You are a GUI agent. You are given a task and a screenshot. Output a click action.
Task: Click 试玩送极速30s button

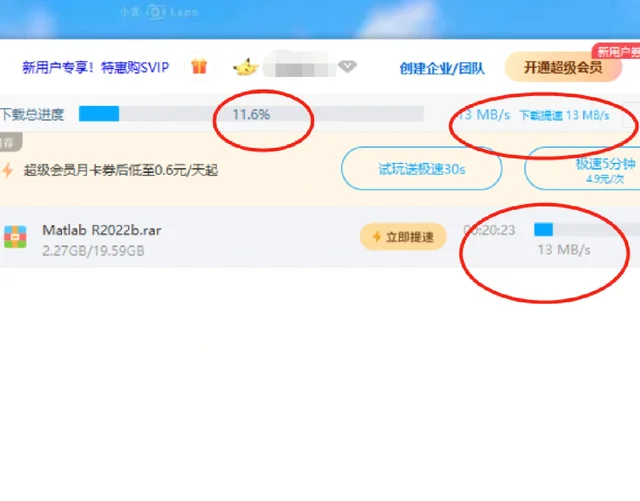pyautogui.click(x=421, y=169)
